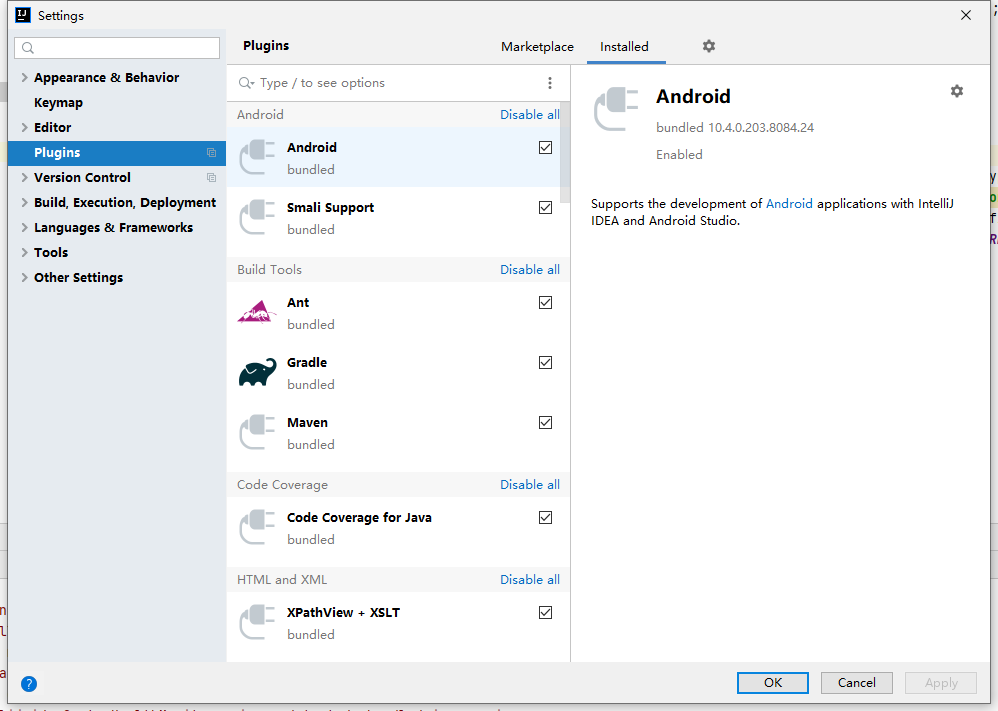Image resolution: width=998 pixels, height=711 pixels.
Task: Click the Android plugin plug icon in list
Action: [x=257, y=157]
